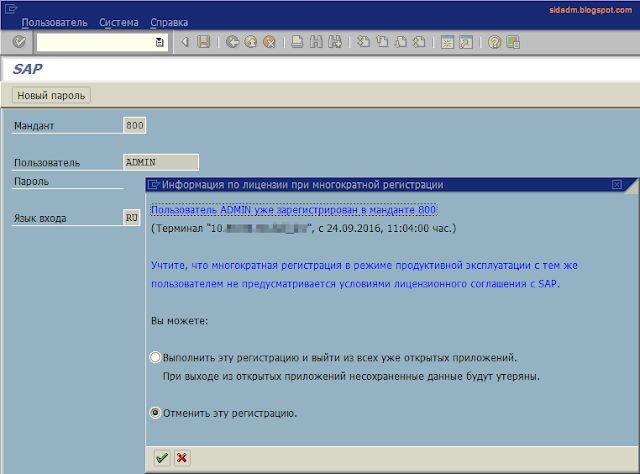Open the command field history dropdown
Viewport: 640px width, 474px height.
point(160,42)
